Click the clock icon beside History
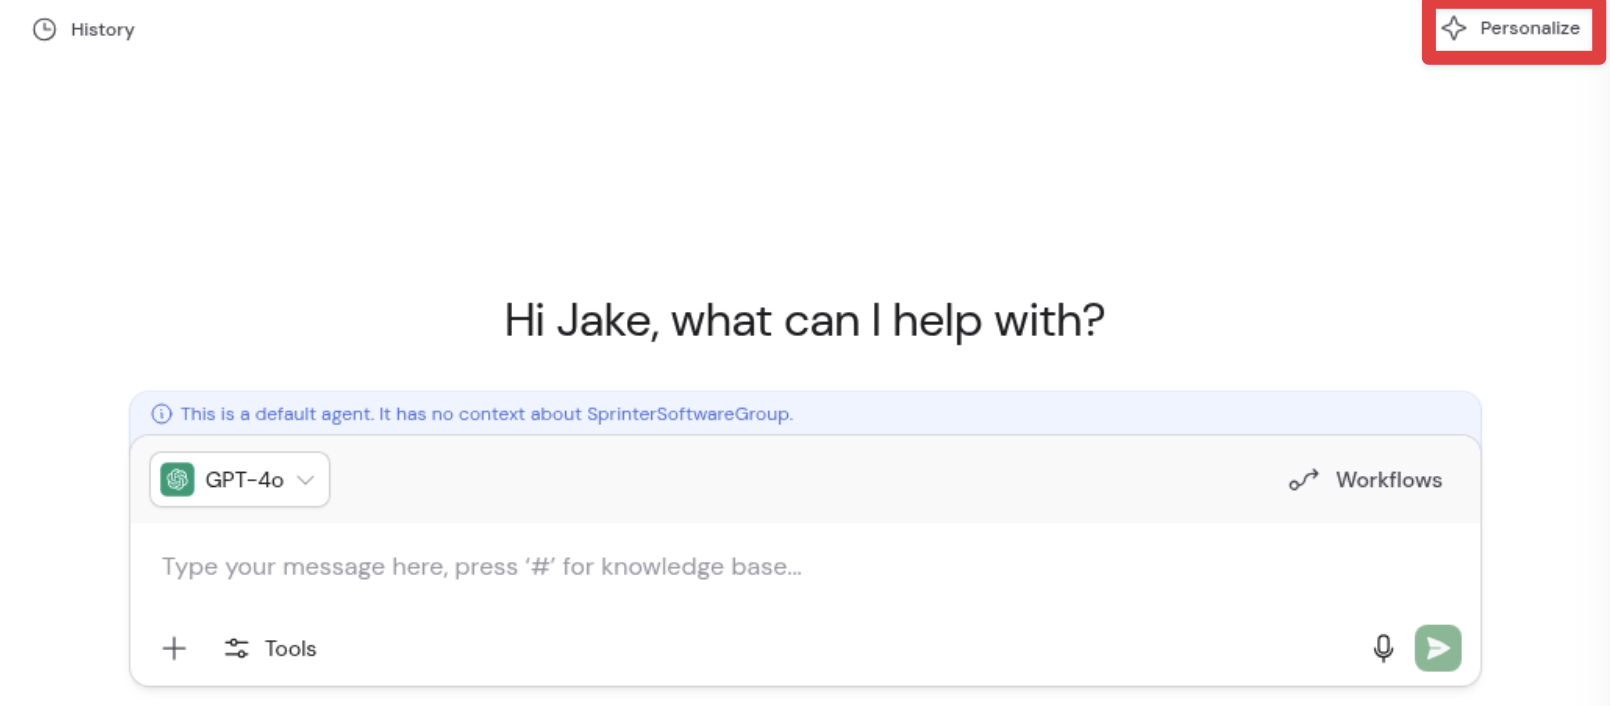This screenshot has height=706, width=1610. [x=42, y=29]
